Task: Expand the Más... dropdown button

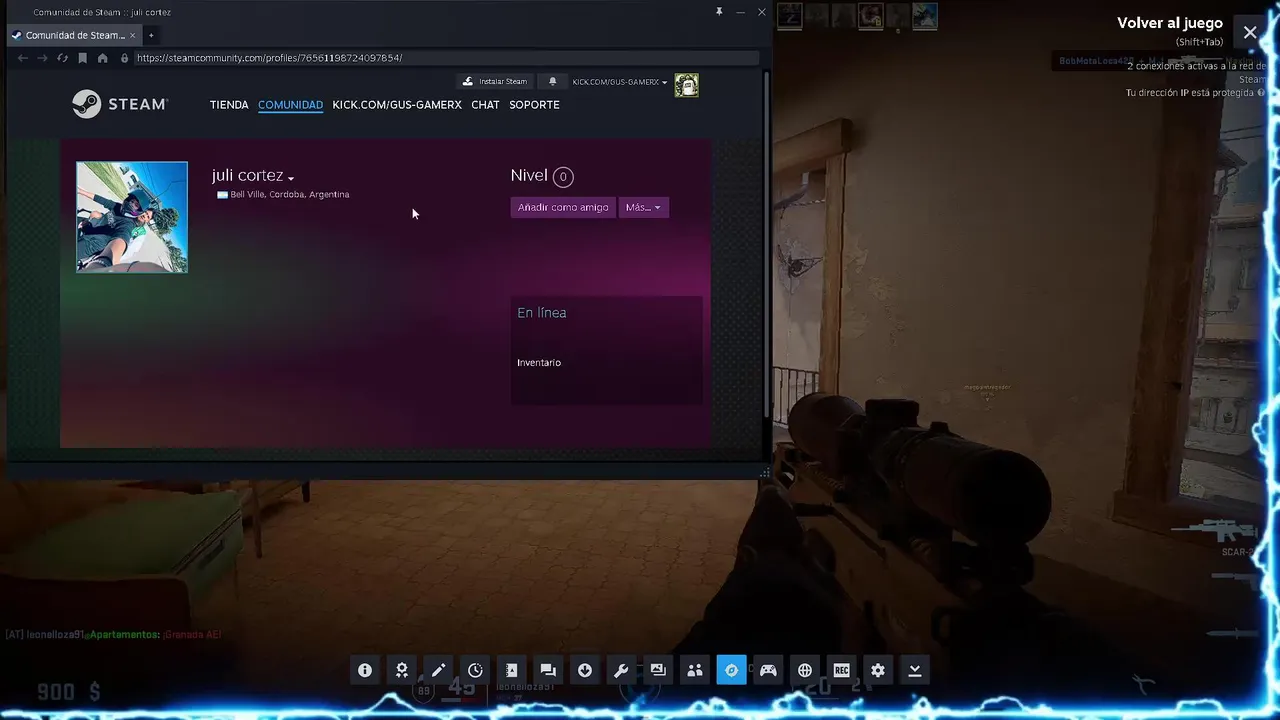Action: click(643, 207)
